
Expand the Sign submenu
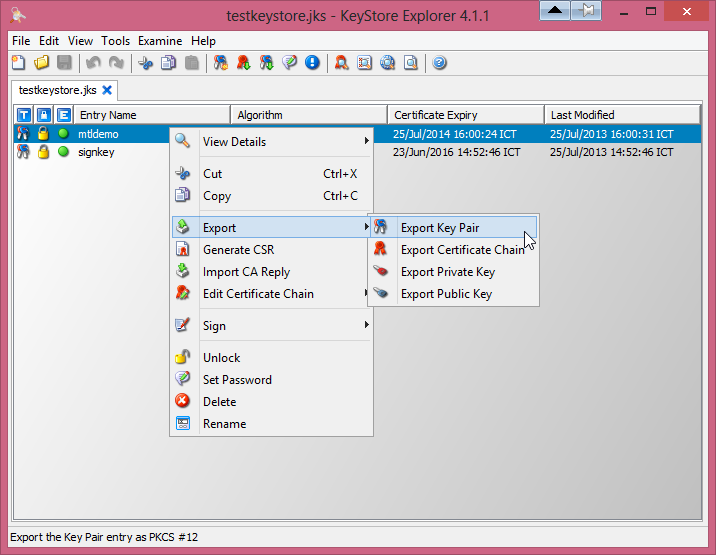(272, 326)
